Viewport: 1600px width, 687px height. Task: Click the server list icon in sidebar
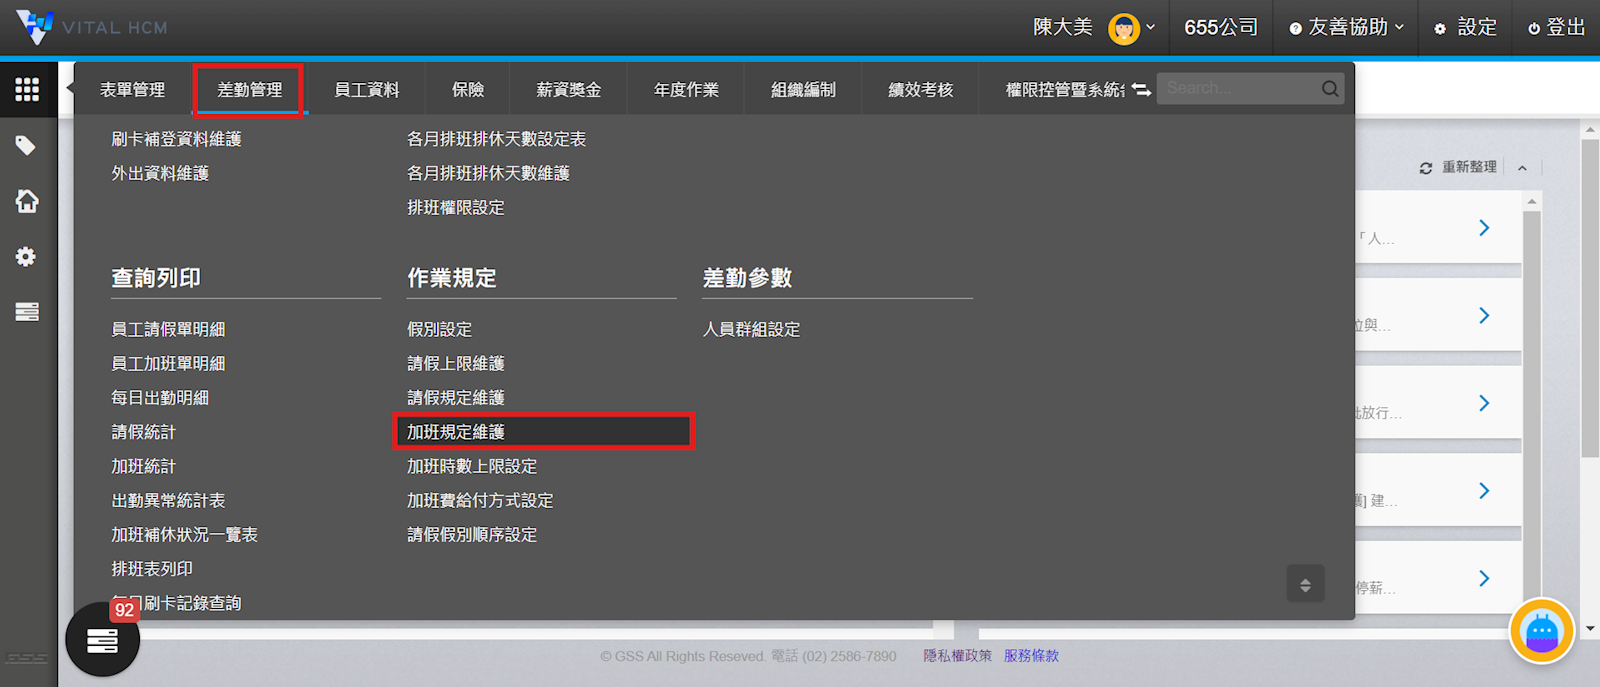point(27,312)
